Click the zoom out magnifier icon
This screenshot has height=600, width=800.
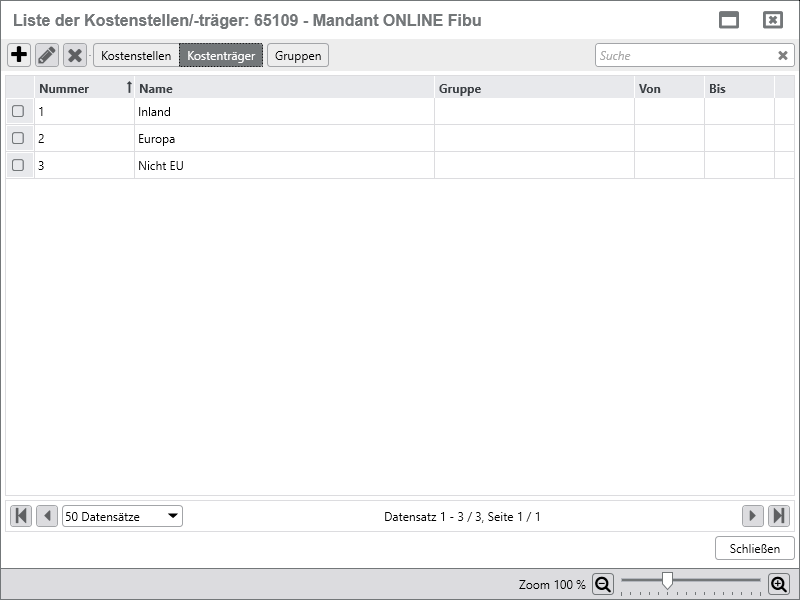(603, 585)
